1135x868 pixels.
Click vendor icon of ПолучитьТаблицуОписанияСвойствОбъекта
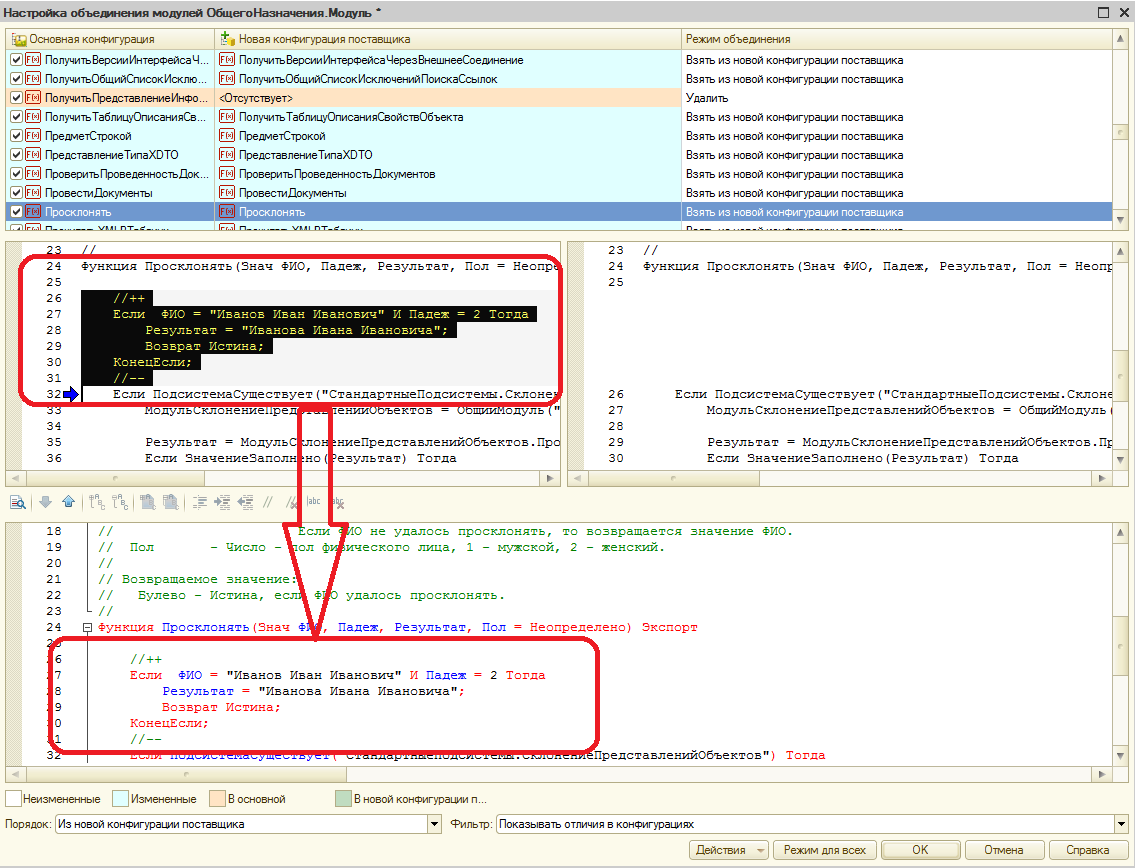tap(227, 117)
